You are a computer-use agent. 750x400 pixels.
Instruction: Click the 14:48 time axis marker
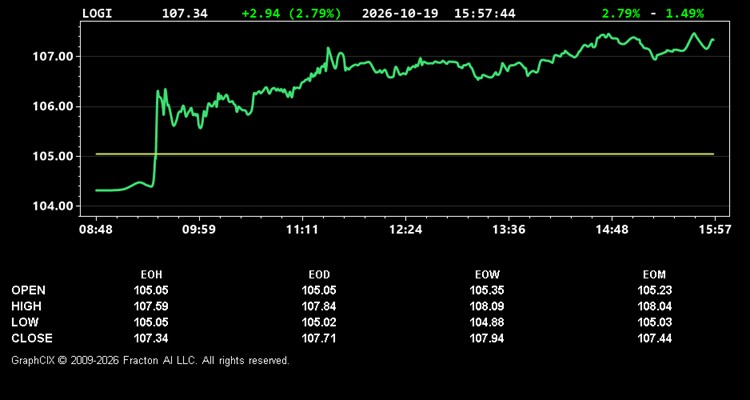coord(612,230)
